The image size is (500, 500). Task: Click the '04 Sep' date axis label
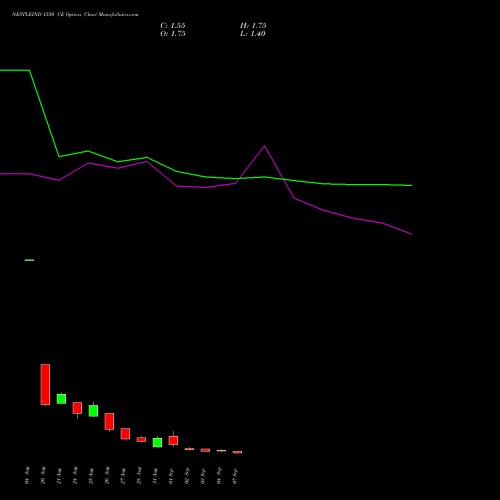(219, 475)
